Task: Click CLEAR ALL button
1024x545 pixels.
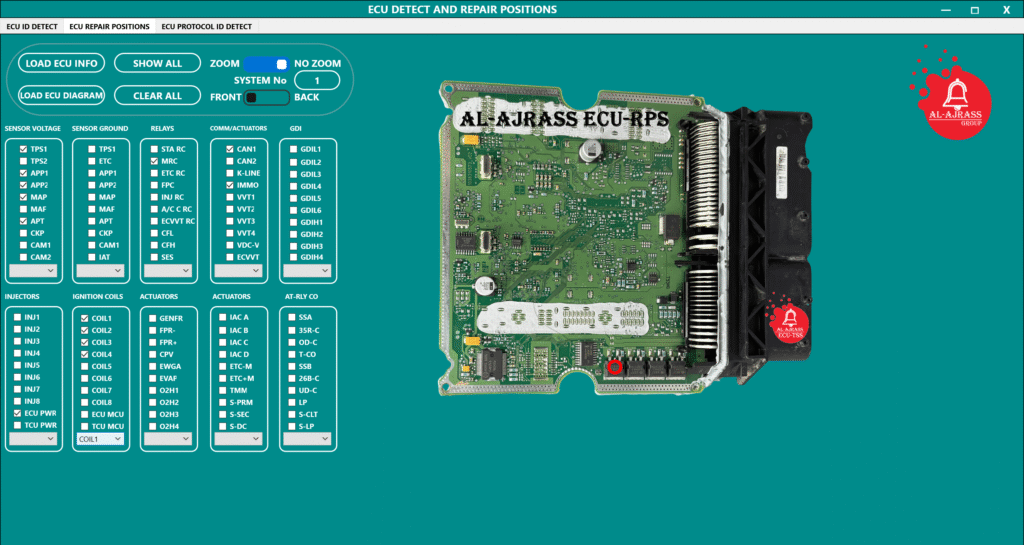Action: (x=157, y=95)
